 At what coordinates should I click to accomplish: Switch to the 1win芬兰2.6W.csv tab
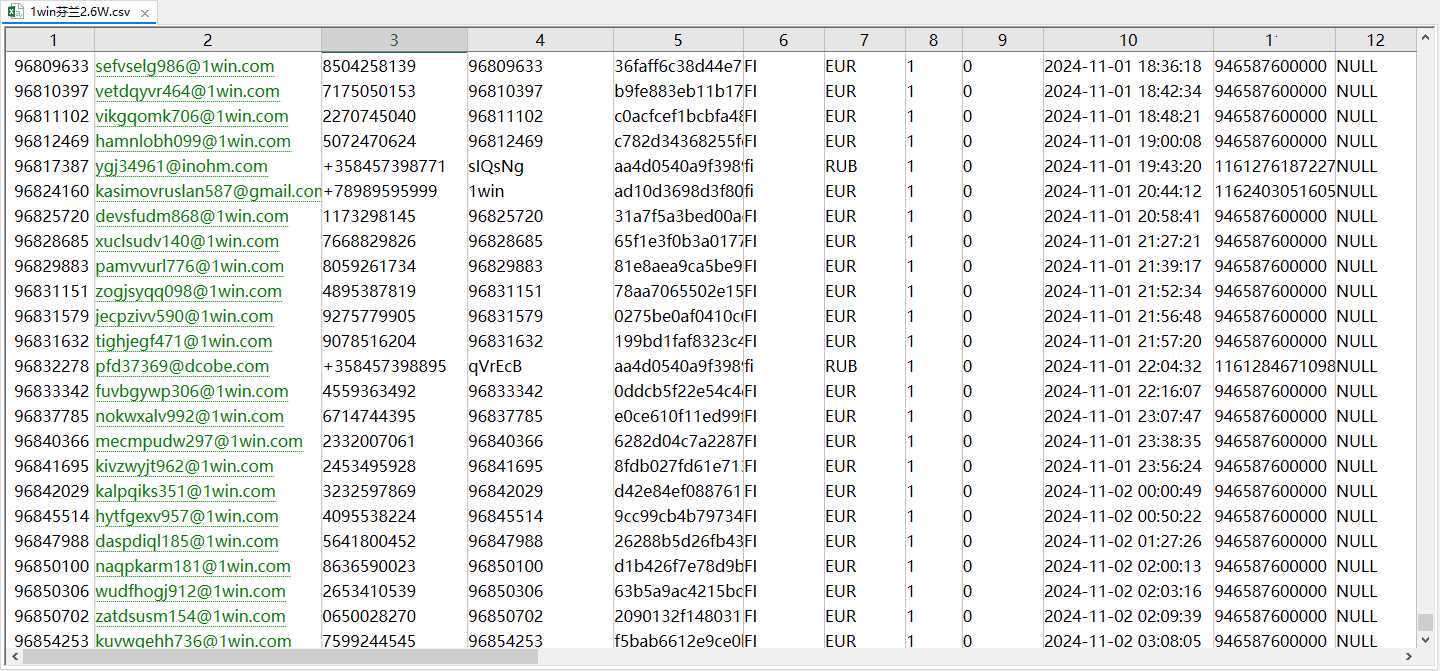(78, 13)
